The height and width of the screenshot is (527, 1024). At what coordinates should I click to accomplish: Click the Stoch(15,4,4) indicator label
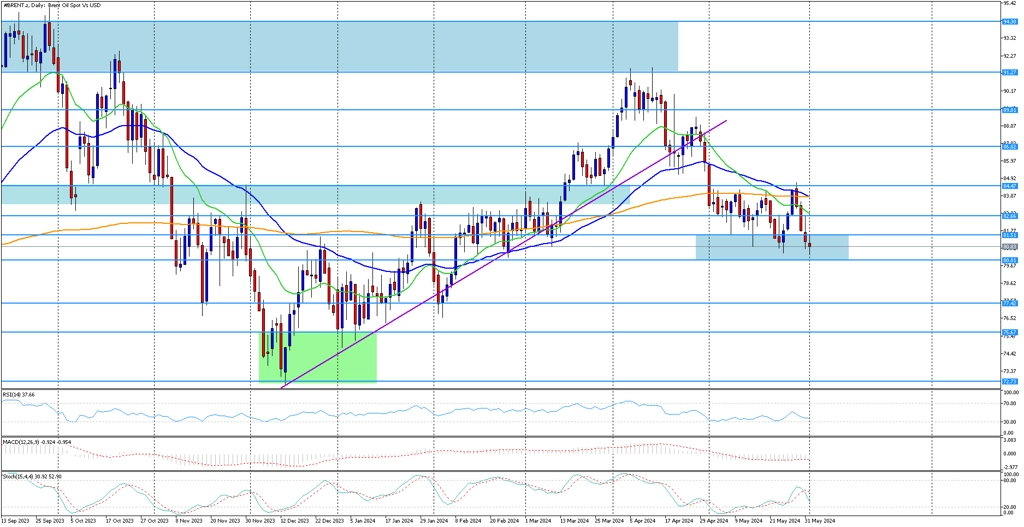tap(28, 477)
